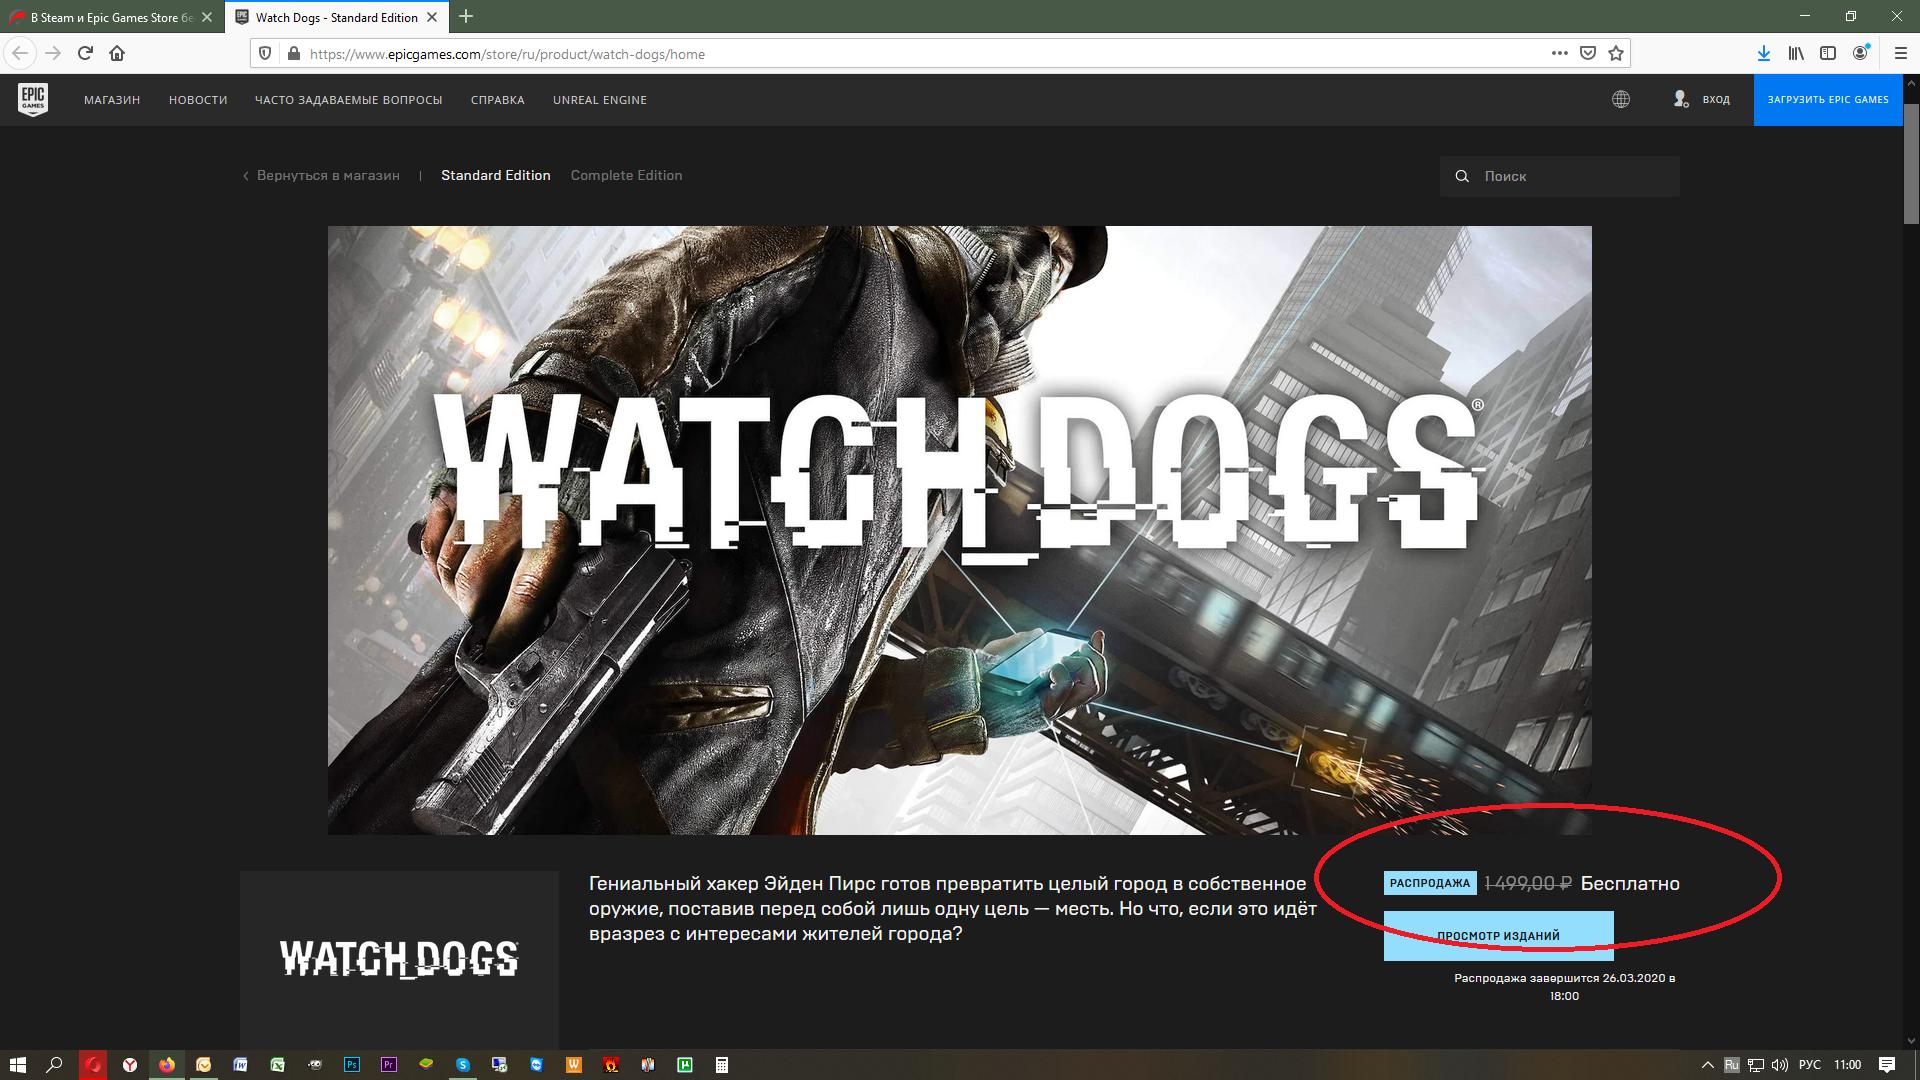Open Photoshop from the taskbar
Image resolution: width=1920 pixels, height=1080 pixels.
[x=352, y=1065]
